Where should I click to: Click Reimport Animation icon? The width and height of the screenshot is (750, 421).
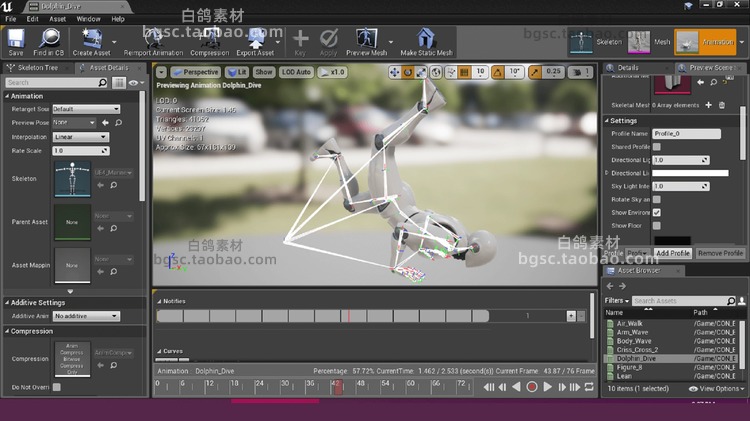tap(153, 42)
